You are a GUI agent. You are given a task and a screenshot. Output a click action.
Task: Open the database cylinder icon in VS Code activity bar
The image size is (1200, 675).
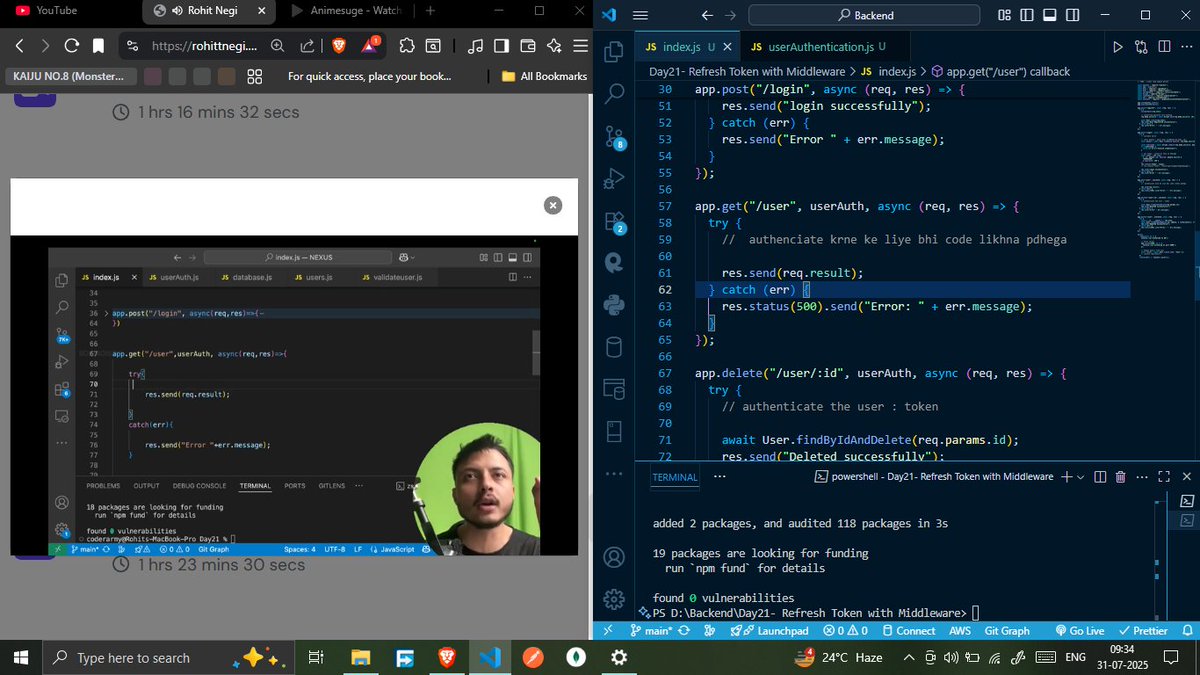pyautogui.click(x=614, y=348)
